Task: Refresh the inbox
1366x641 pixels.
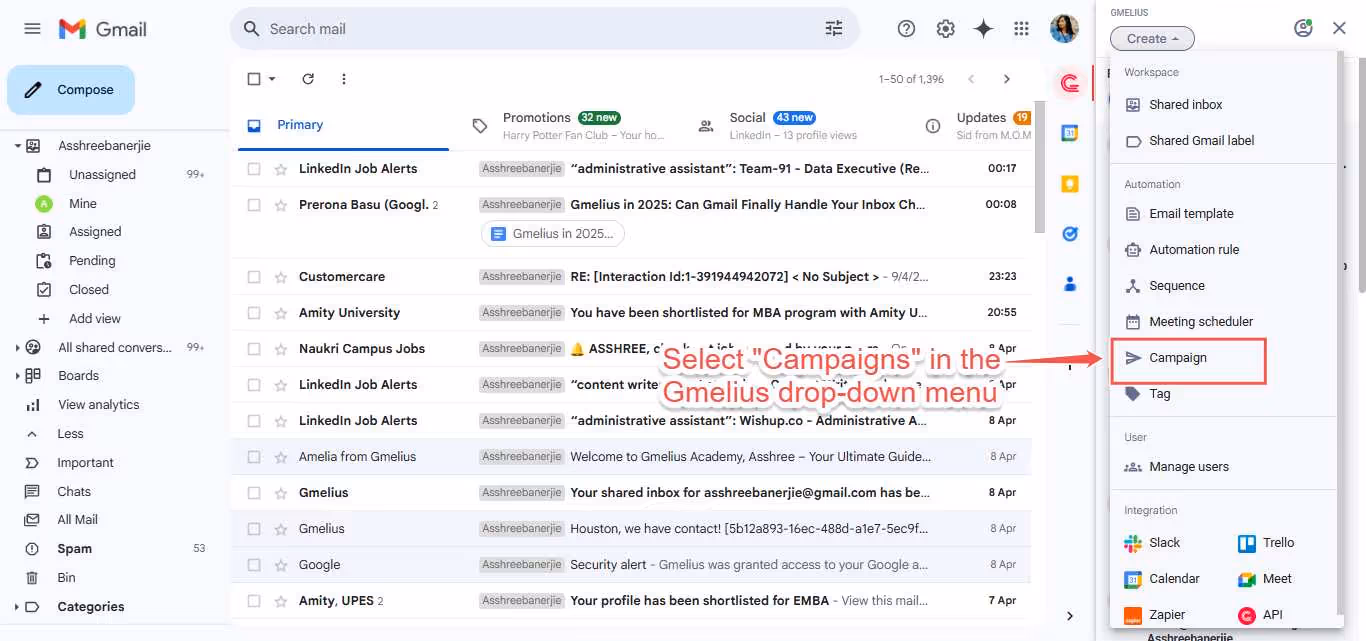Action: point(307,78)
